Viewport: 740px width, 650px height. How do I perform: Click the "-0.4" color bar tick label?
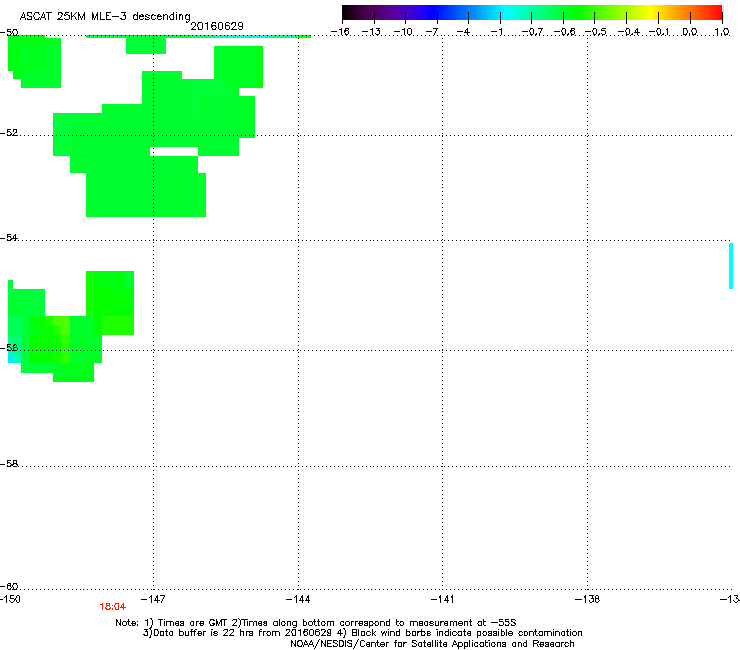[x=629, y=32]
